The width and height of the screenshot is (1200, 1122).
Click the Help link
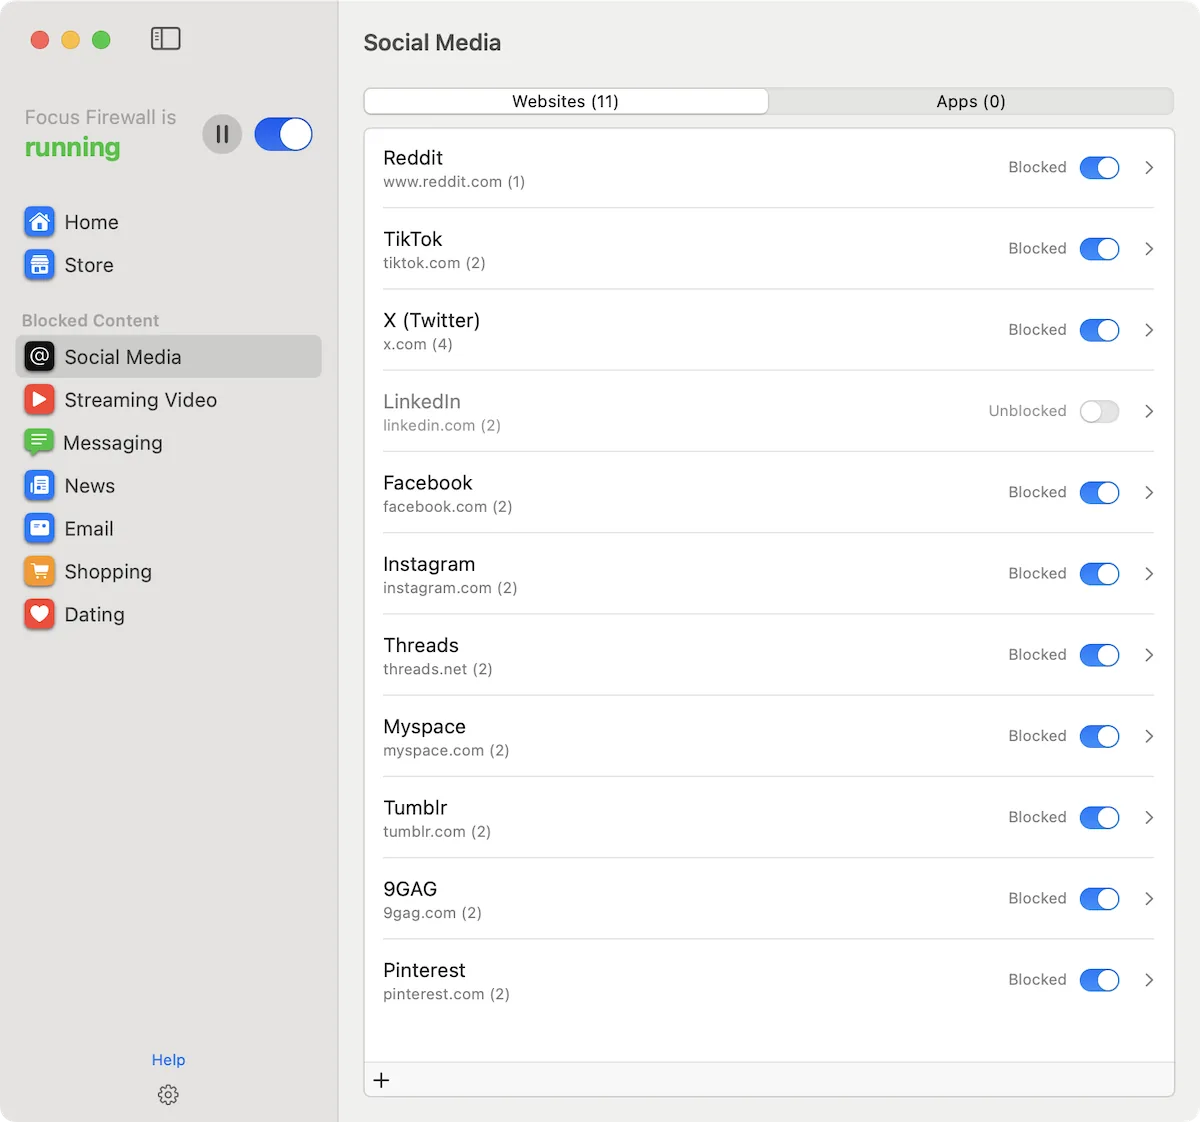tap(168, 1060)
